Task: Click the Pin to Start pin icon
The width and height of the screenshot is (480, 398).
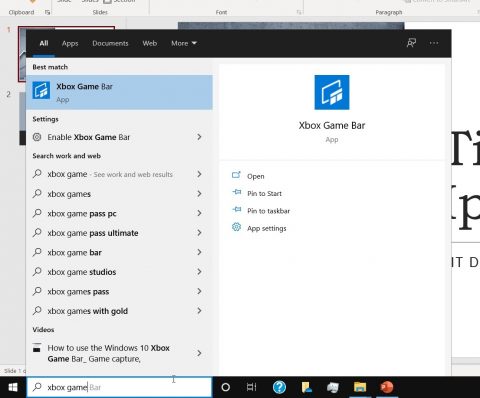Action: (236, 192)
